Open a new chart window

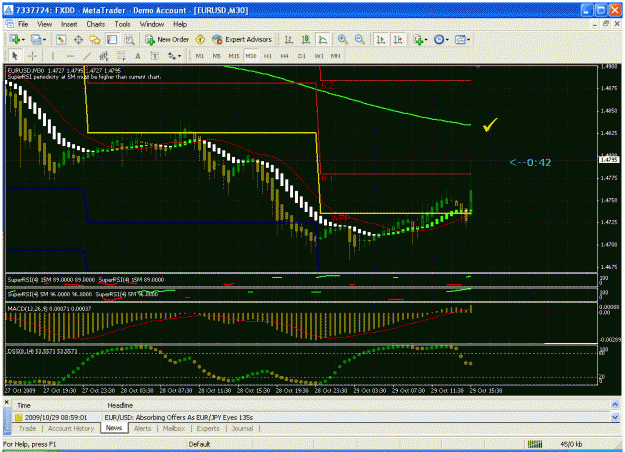click(x=15, y=39)
